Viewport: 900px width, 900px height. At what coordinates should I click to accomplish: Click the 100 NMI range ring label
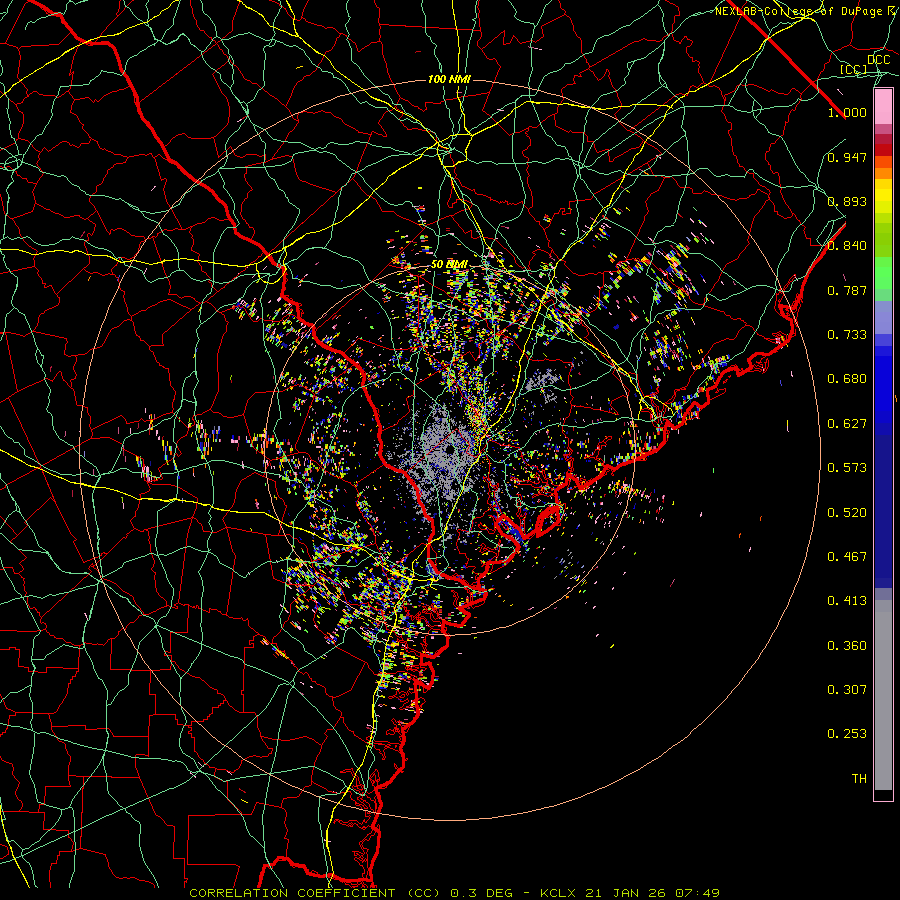[x=449, y=79]
